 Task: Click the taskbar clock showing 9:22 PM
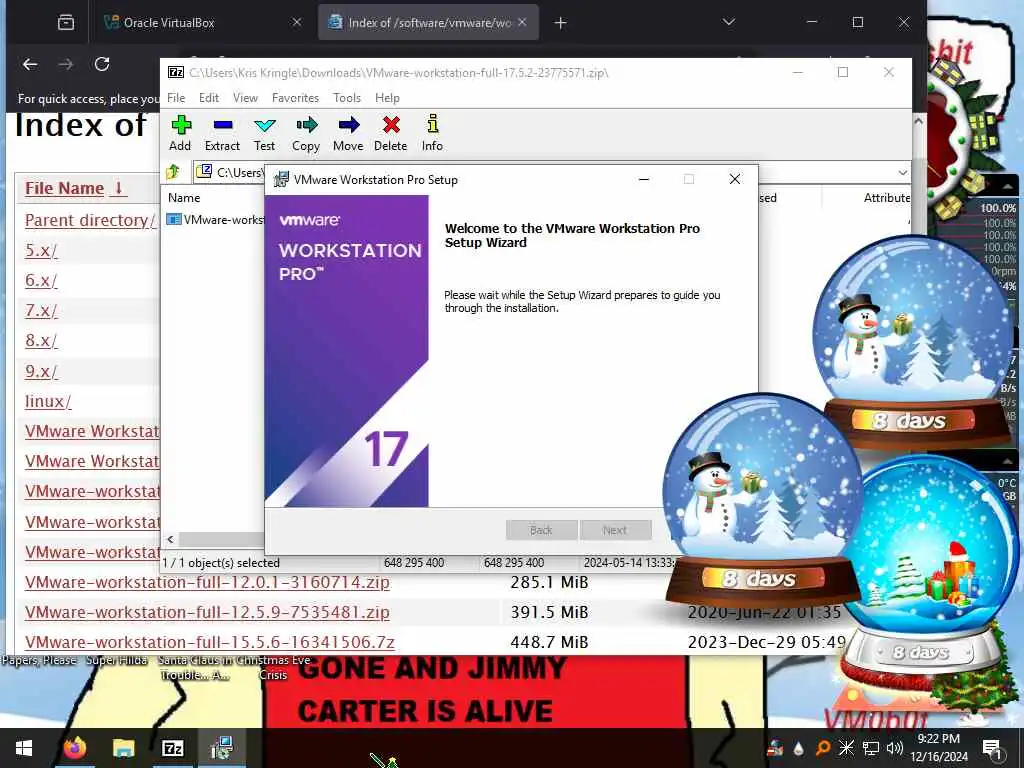click(938, 748)
